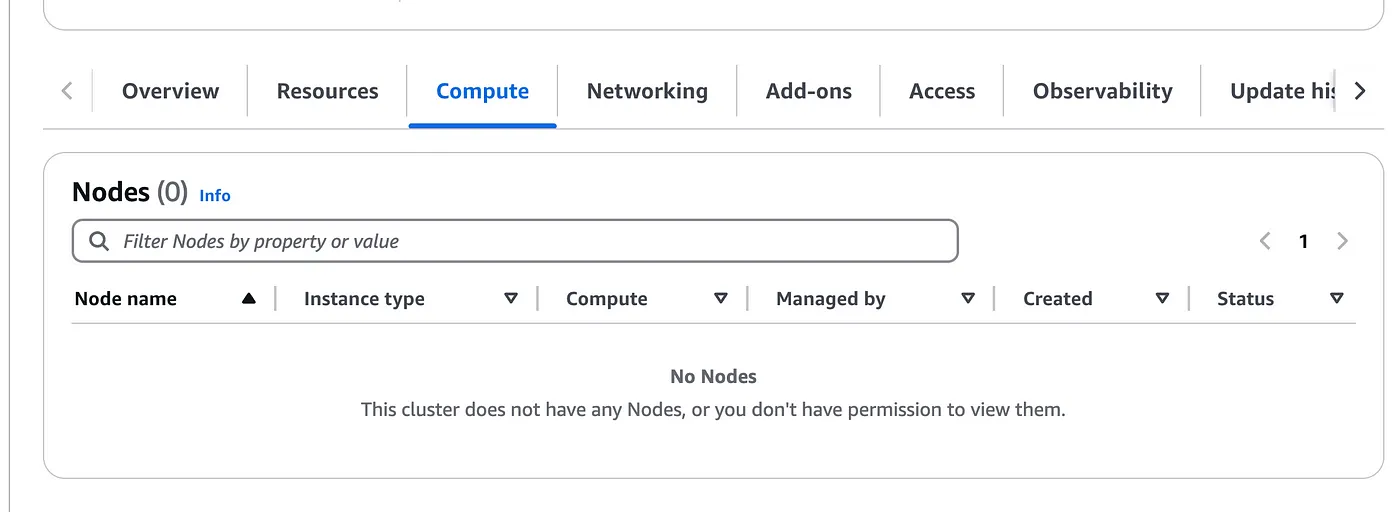This screenshot has width=1400, height=512.
Task: Sort ascending by Node name arrow
Action: (249, 299)
